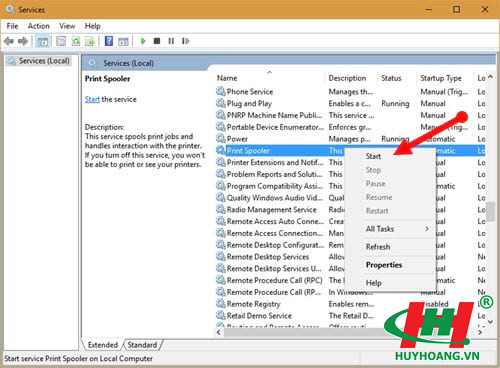Screen dimensions: 500x368
Task: Select the Remote Desktop Configurat... row
Action: point(350,245)
